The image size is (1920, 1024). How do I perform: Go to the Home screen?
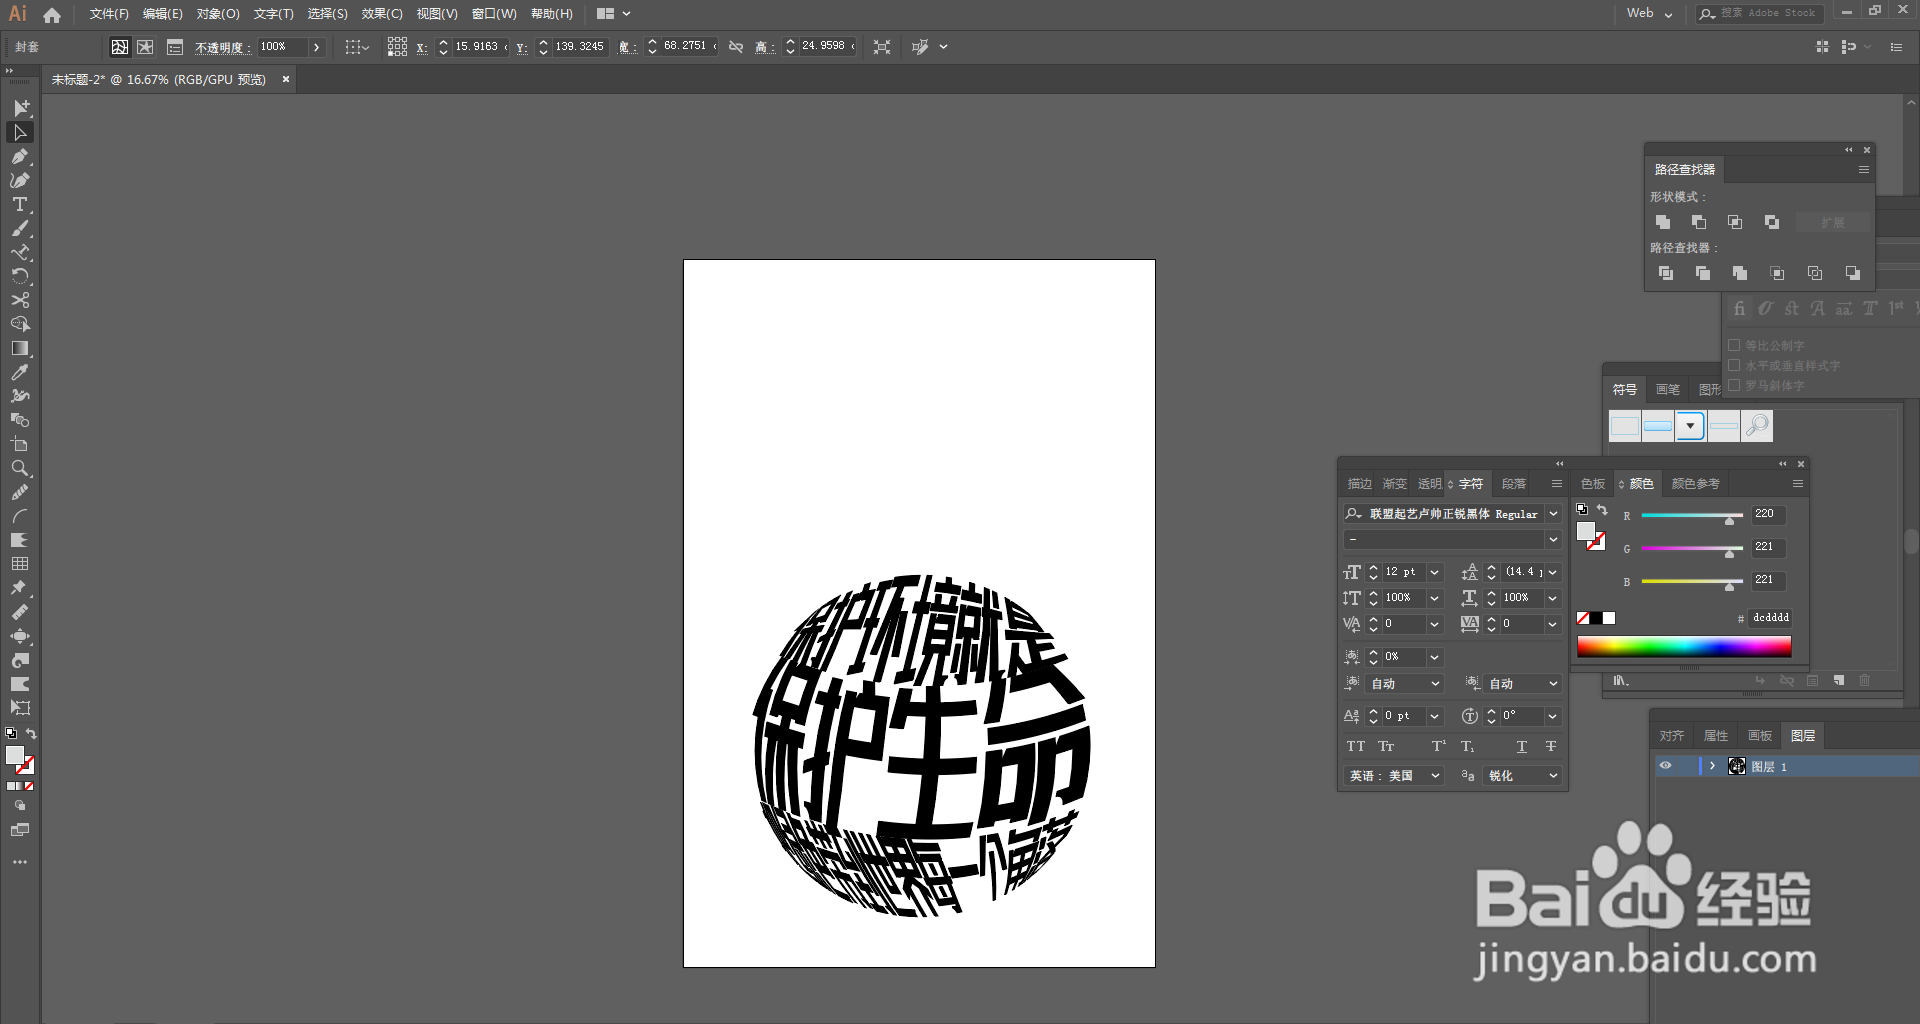52,15
